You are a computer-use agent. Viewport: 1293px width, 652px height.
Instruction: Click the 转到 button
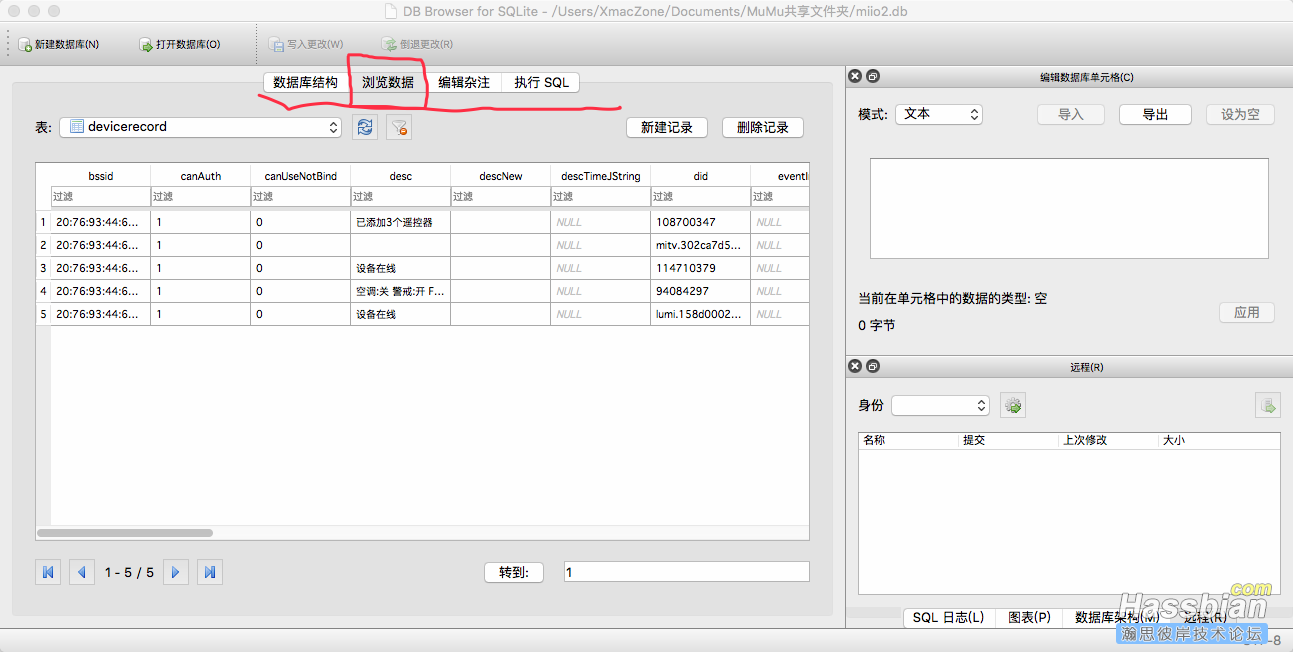(x=514, y=572)
